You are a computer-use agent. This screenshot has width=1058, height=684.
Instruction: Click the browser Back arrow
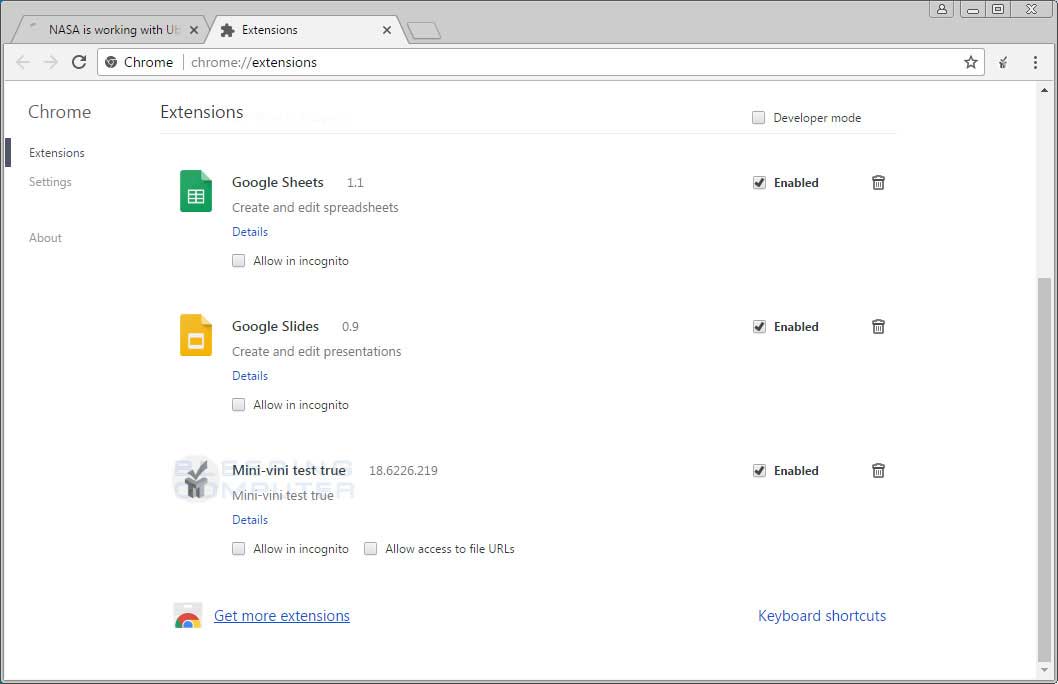click(23, 63)
